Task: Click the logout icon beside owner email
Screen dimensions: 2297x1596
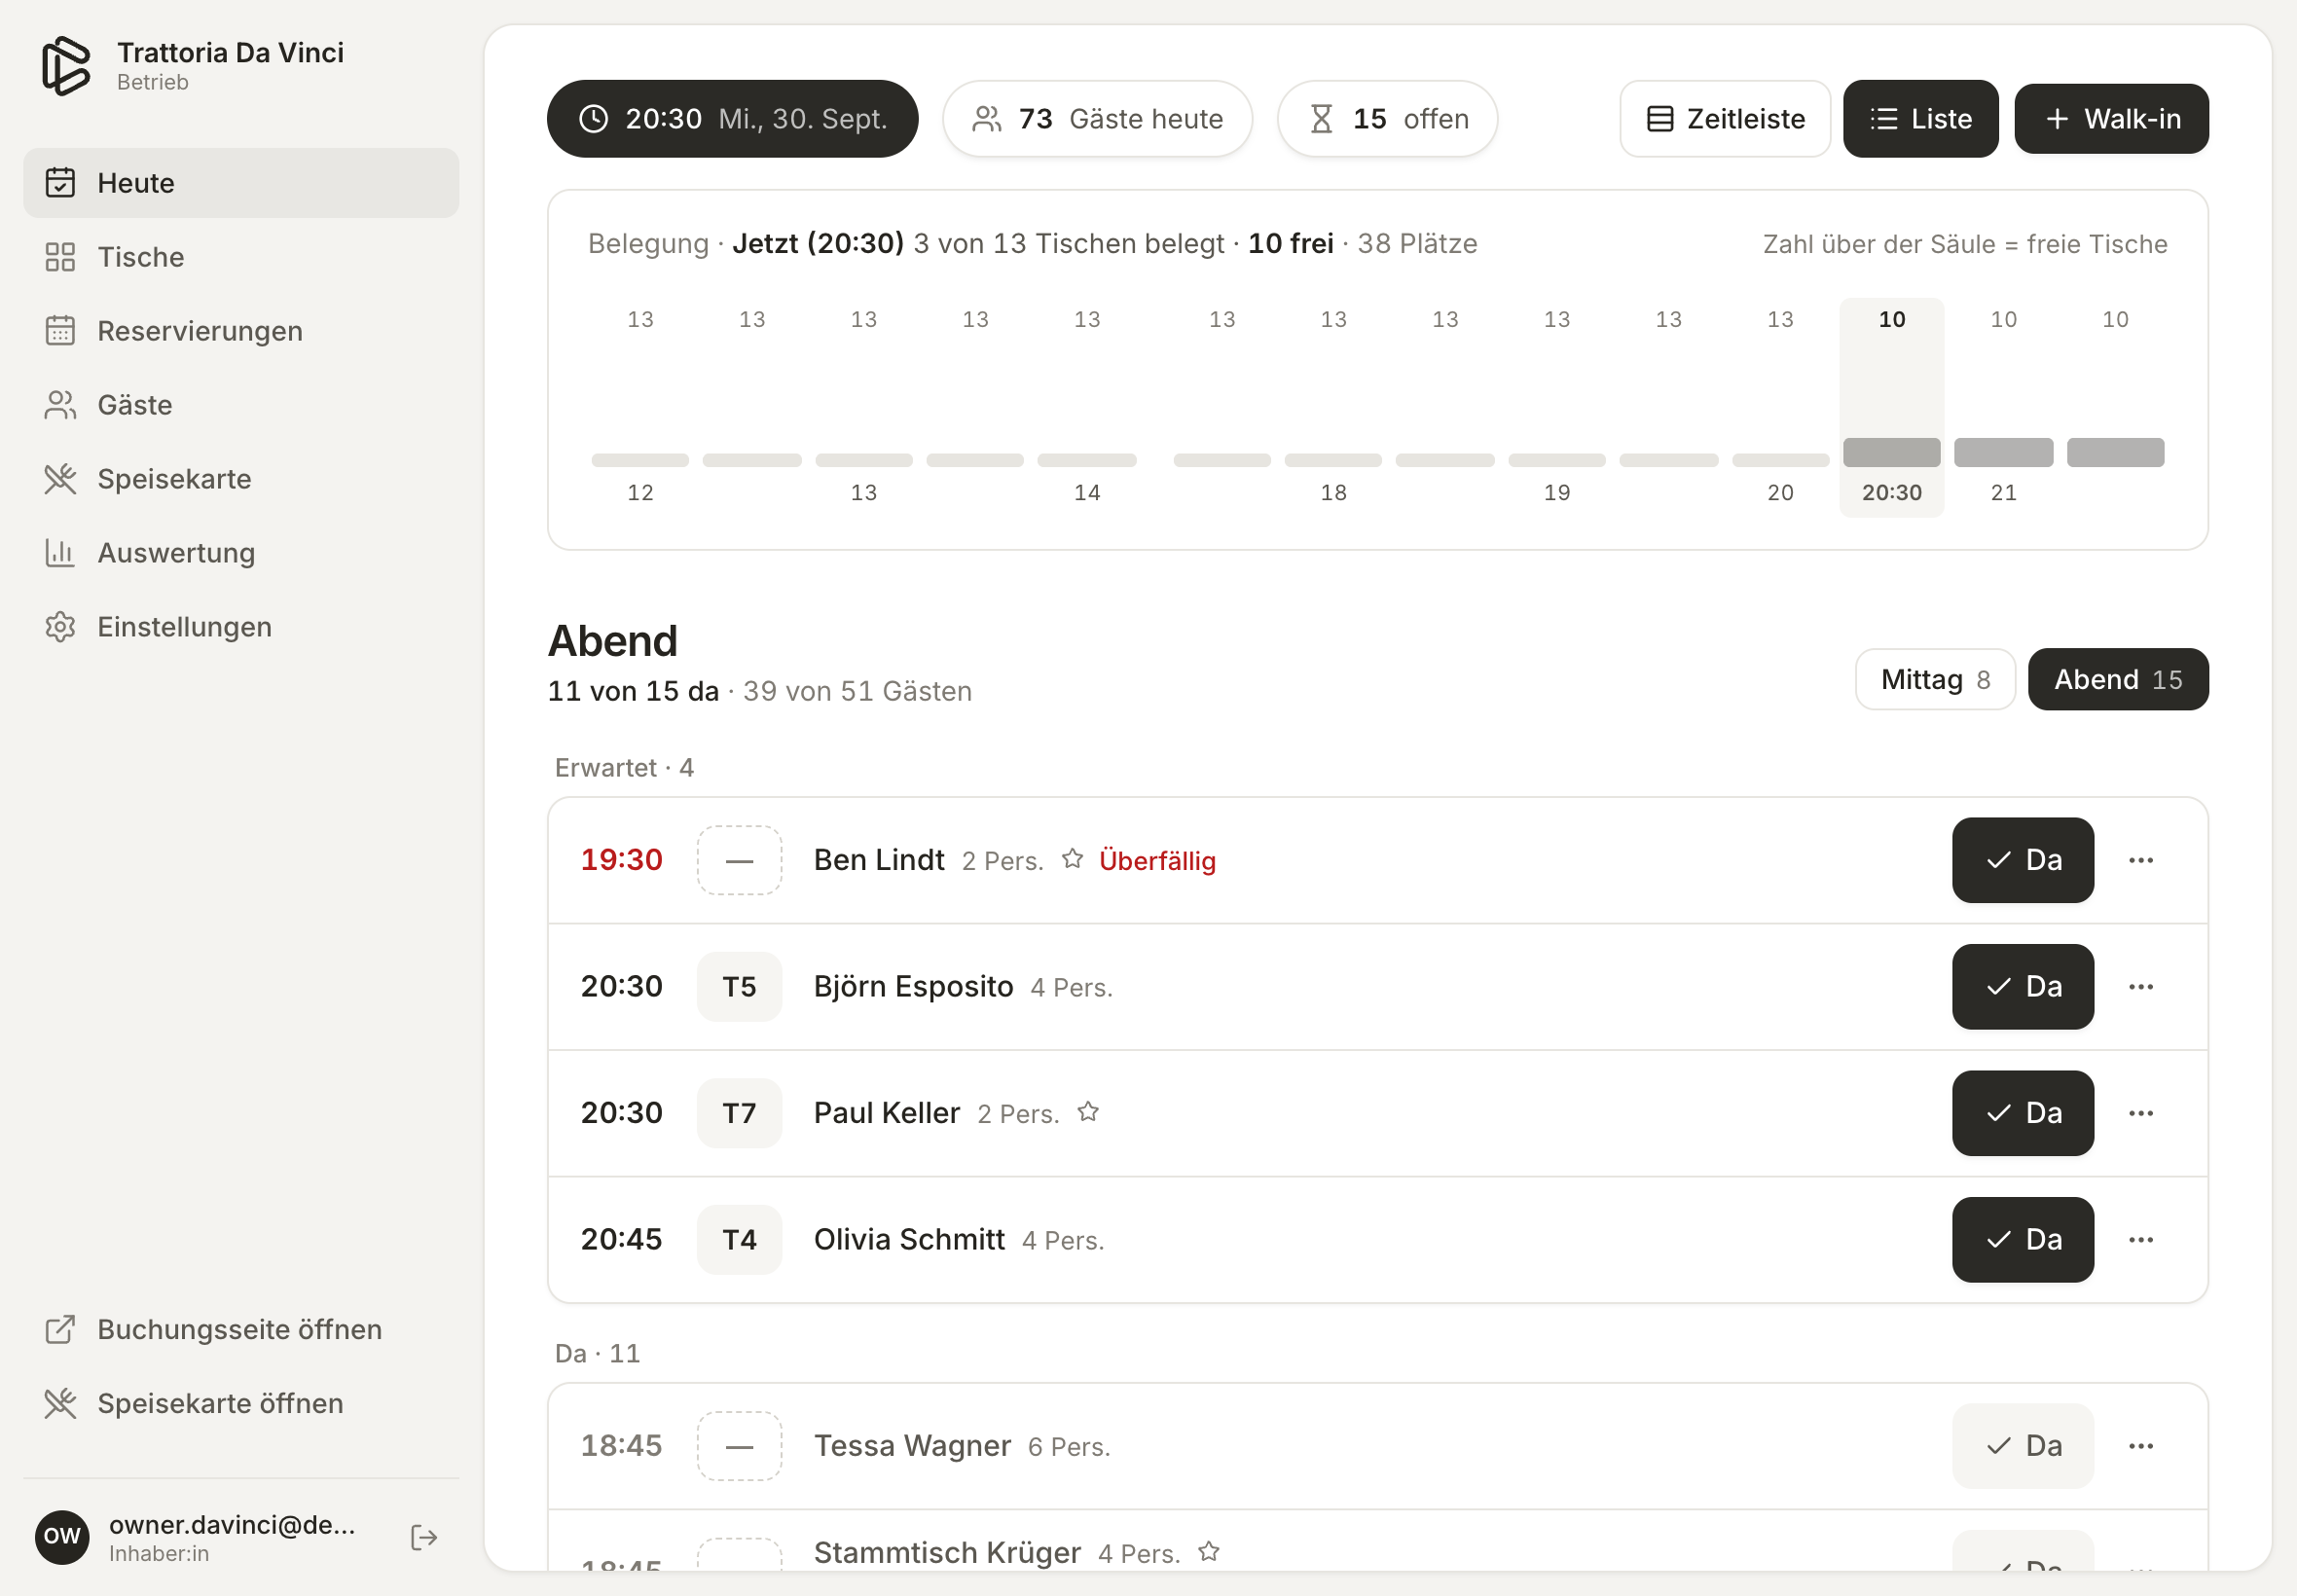Action: [x=424, y=1537]
